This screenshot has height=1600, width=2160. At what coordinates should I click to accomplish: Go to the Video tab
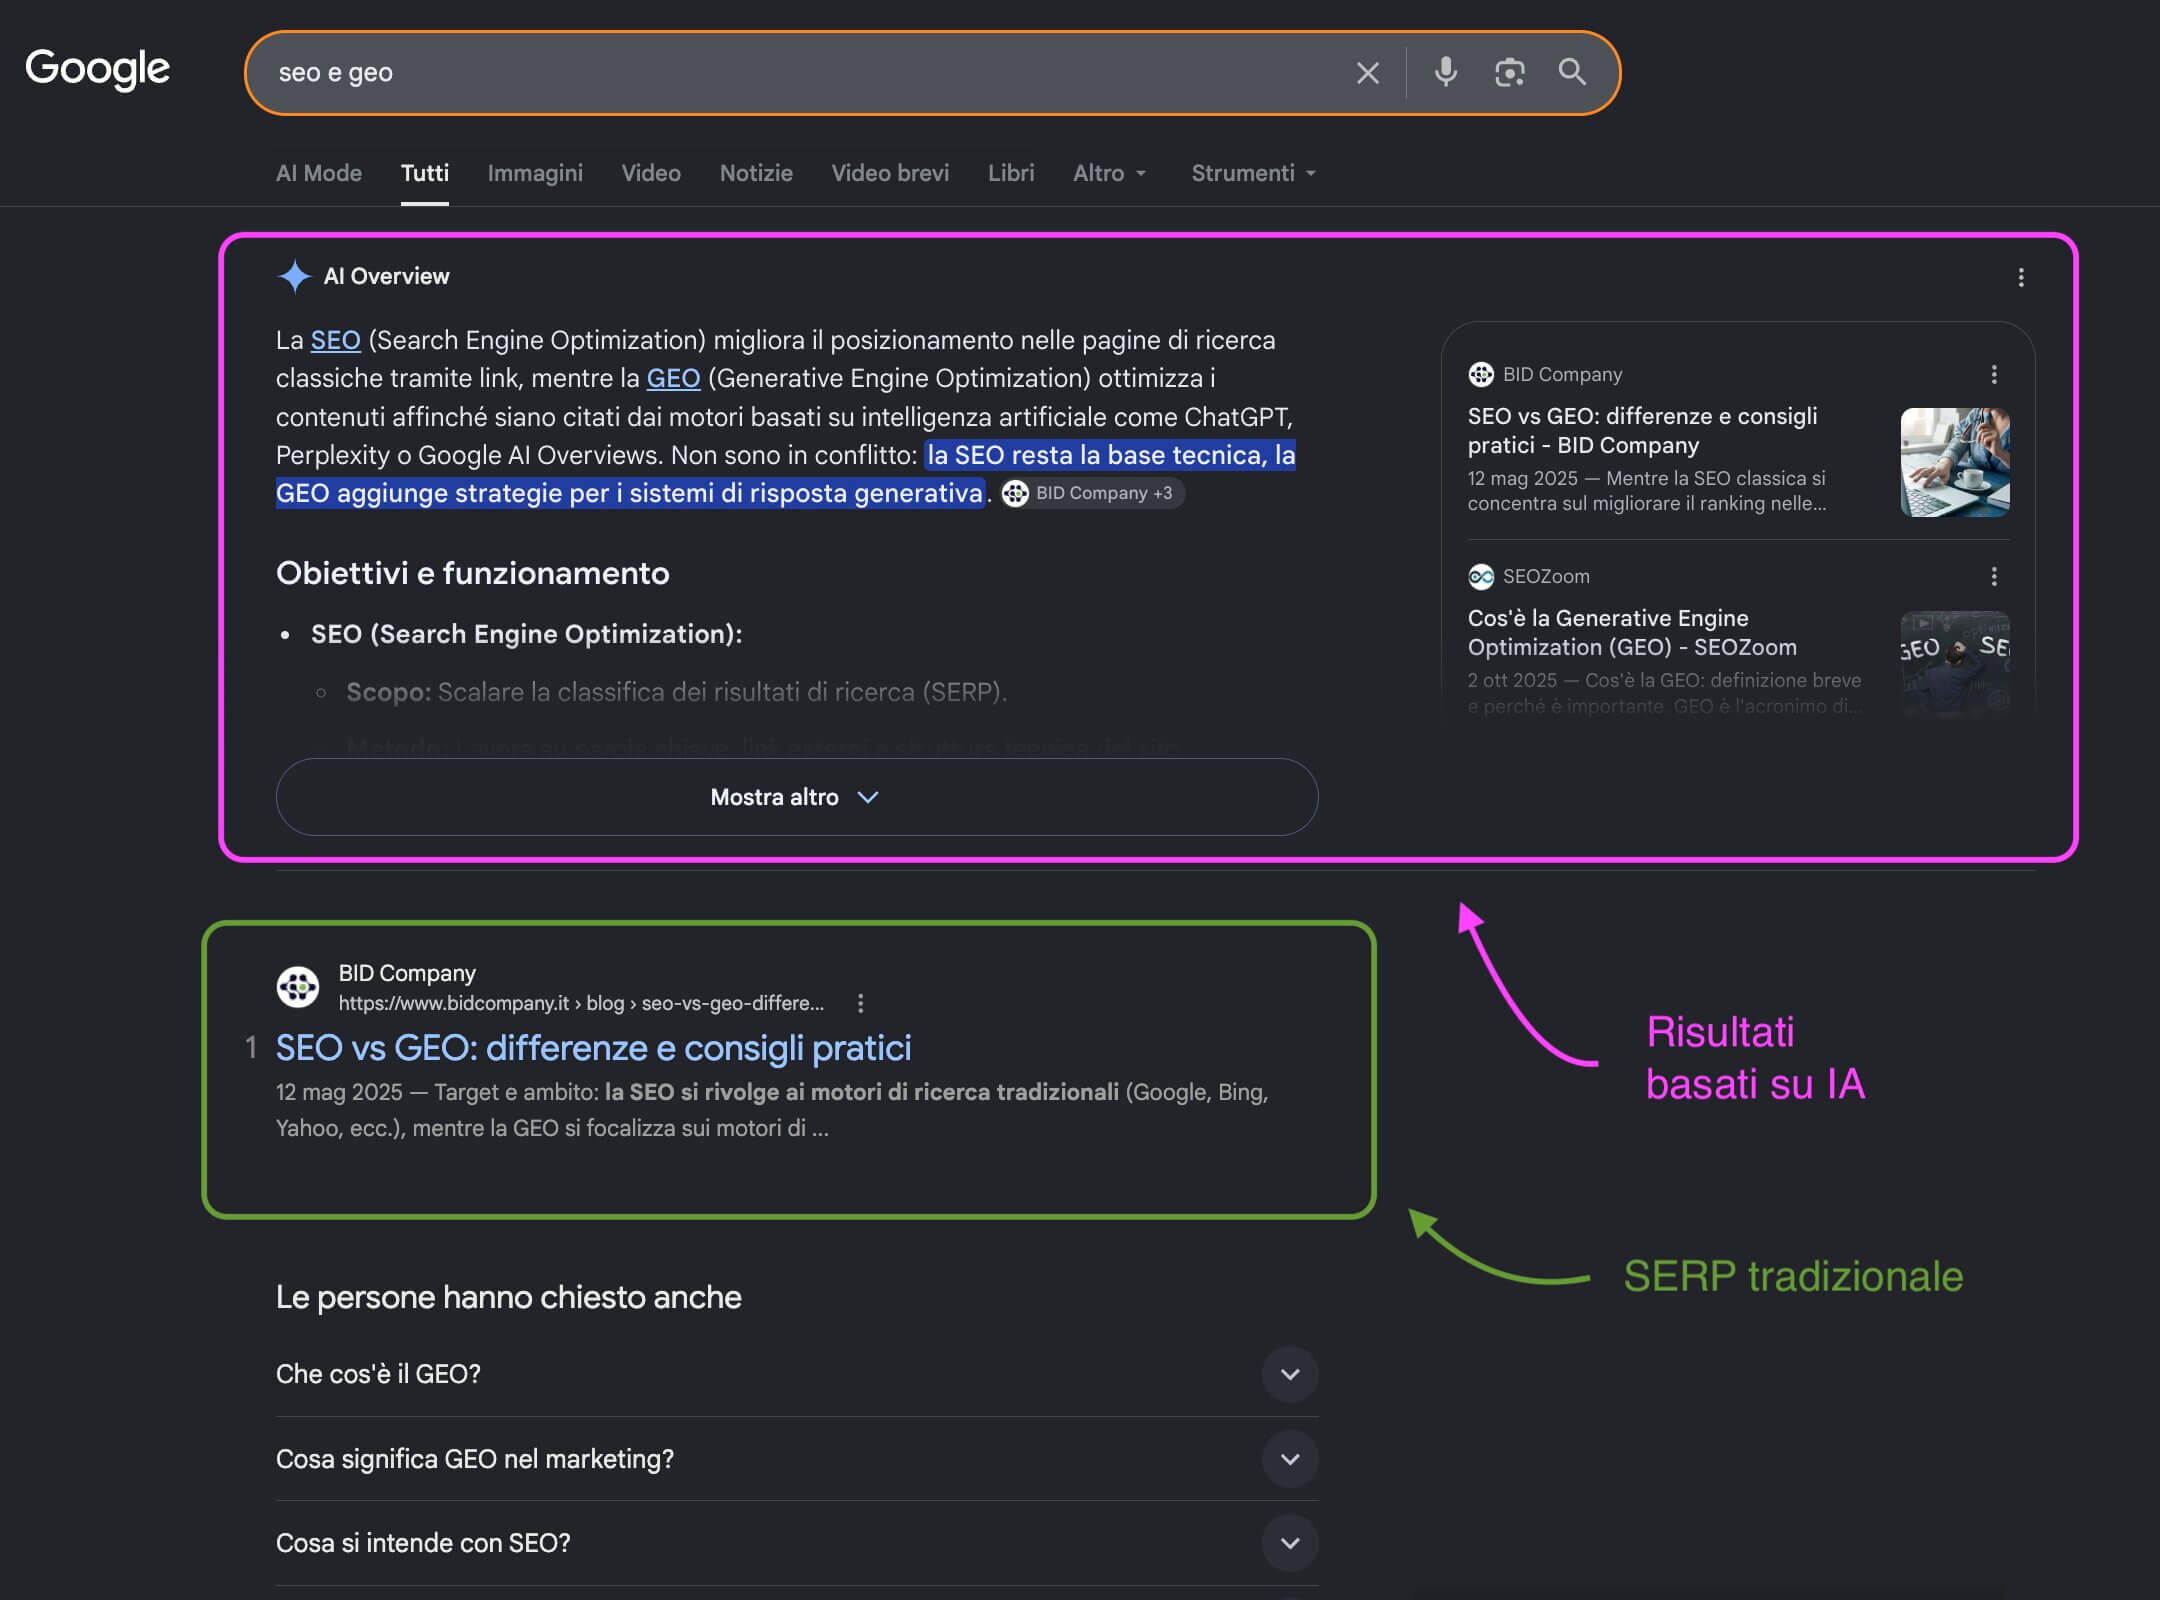651,173
